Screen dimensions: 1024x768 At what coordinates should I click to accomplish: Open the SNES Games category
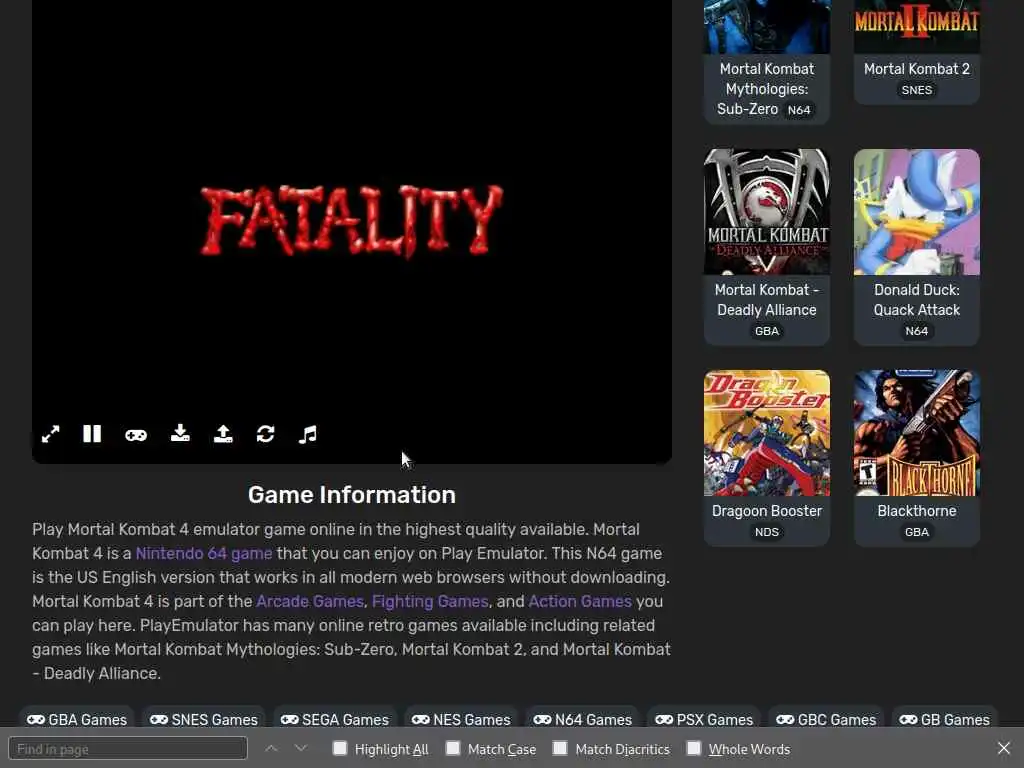tap(204, 720)
